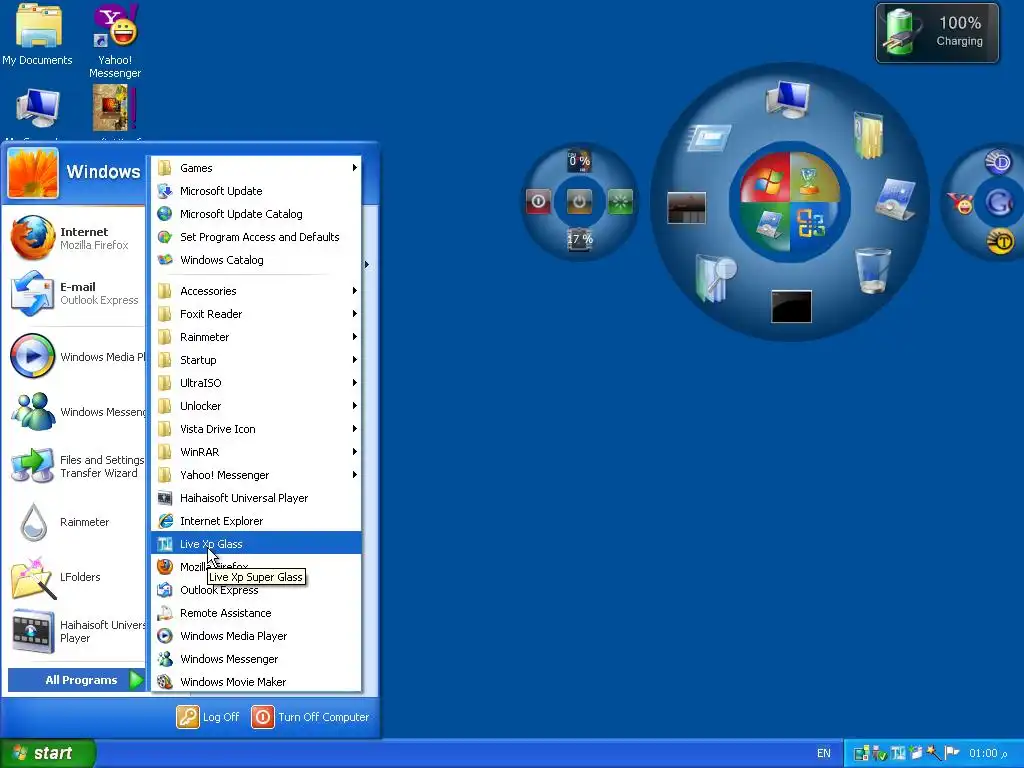Click the folder search magnifier dock icon
Image resolution: width=1024 pixels, height=768 pixels.
[x=716, y=278]
